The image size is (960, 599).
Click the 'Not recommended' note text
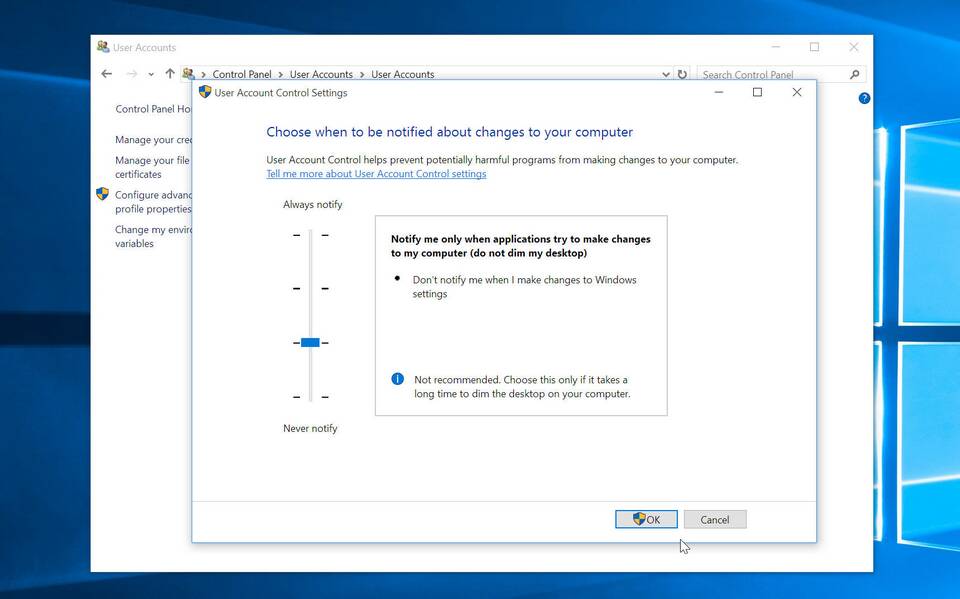(x=522, y=386)
